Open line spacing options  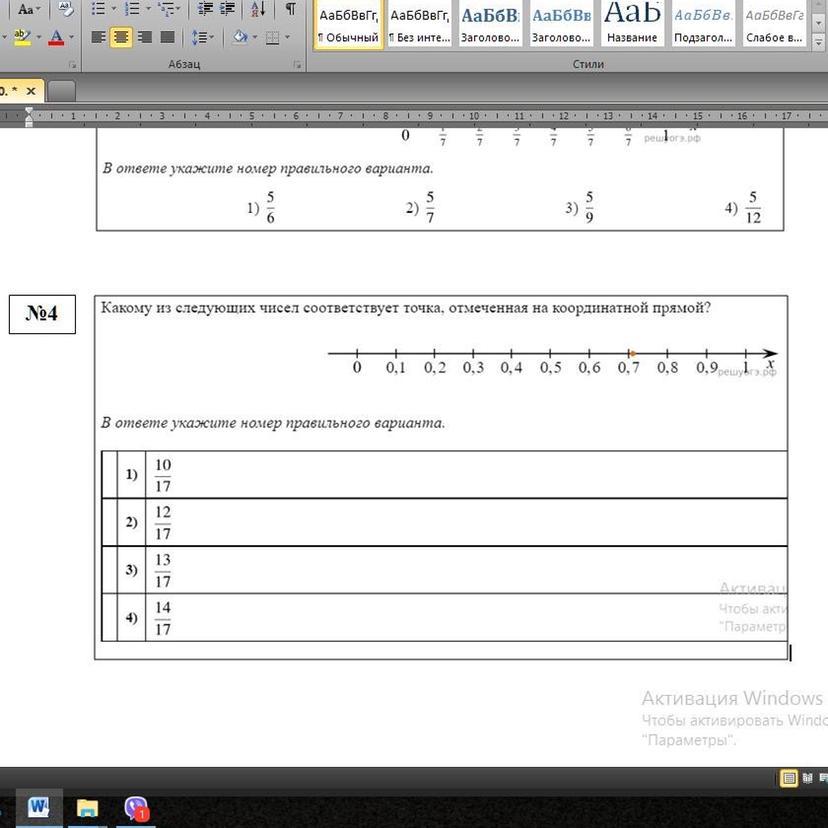[x=203, y=37]
